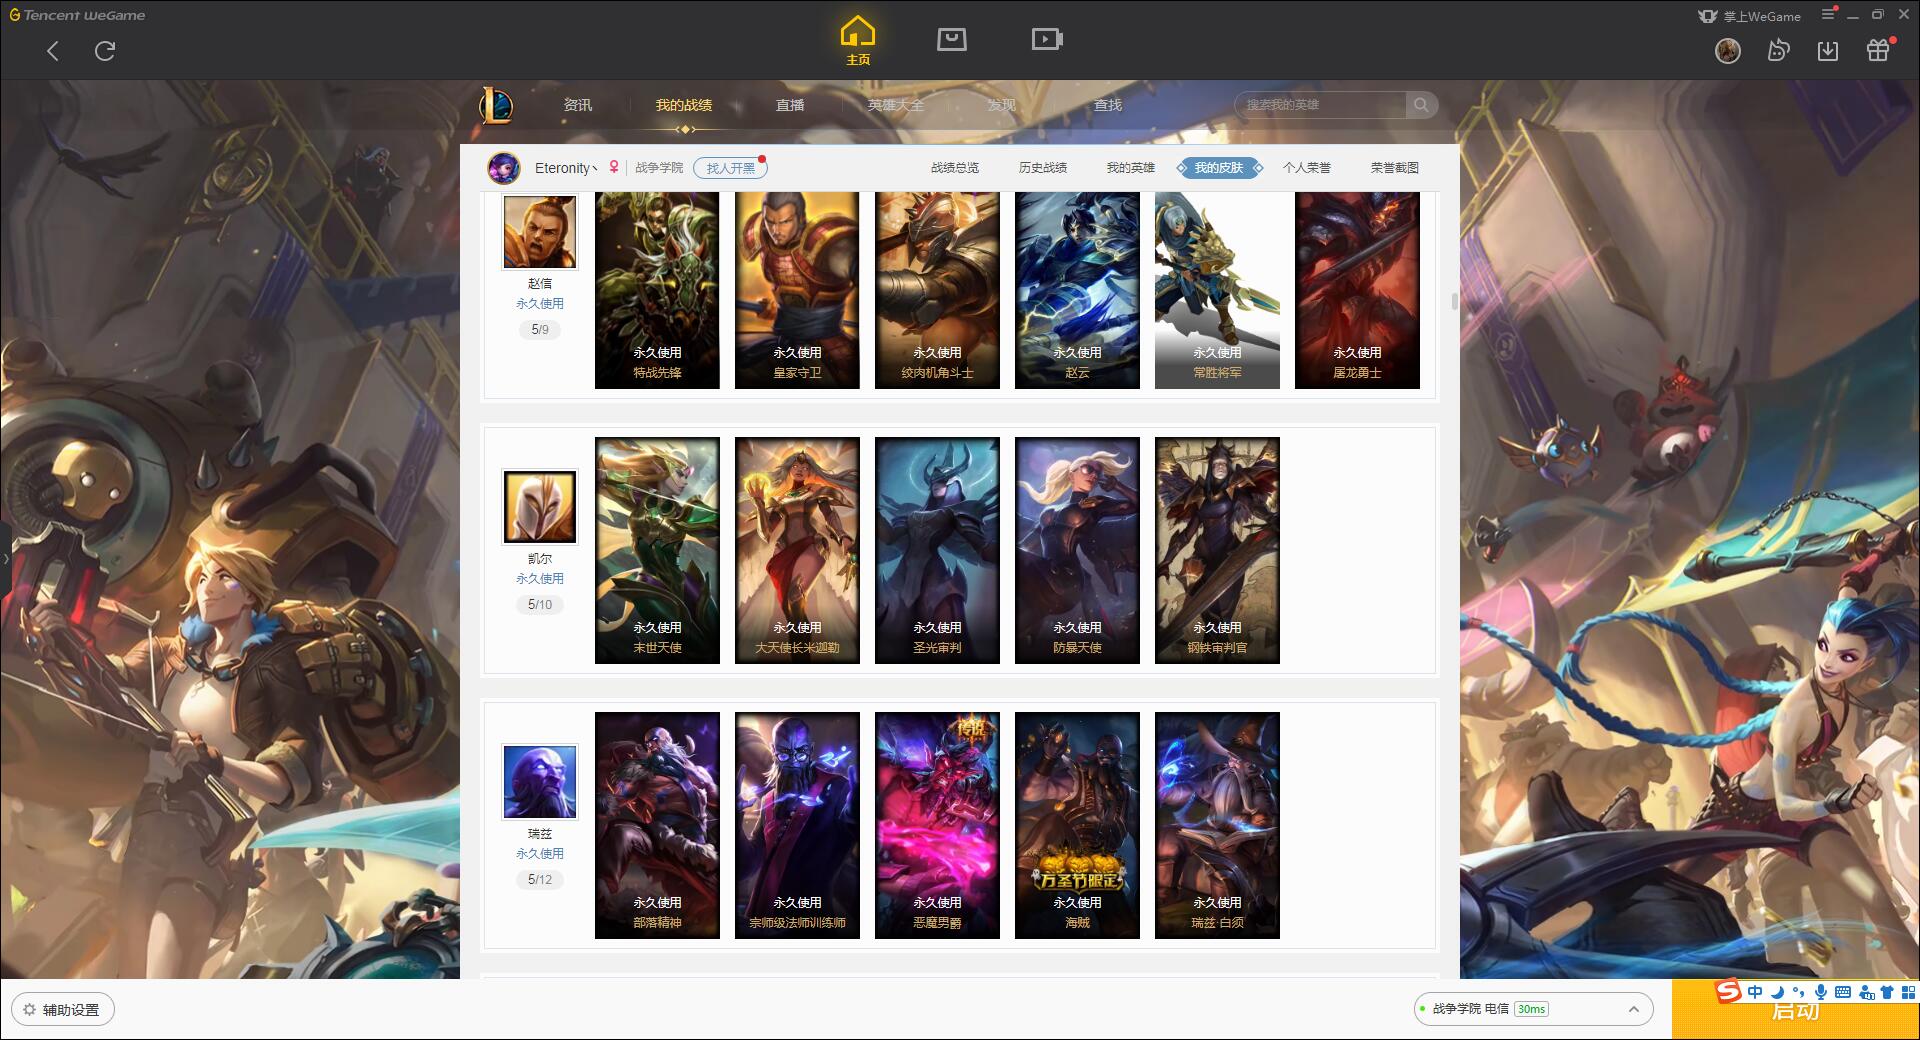Open the 我的英雄 sub-tab
Screen dimensions: 1920x1040
point(1131,168)
